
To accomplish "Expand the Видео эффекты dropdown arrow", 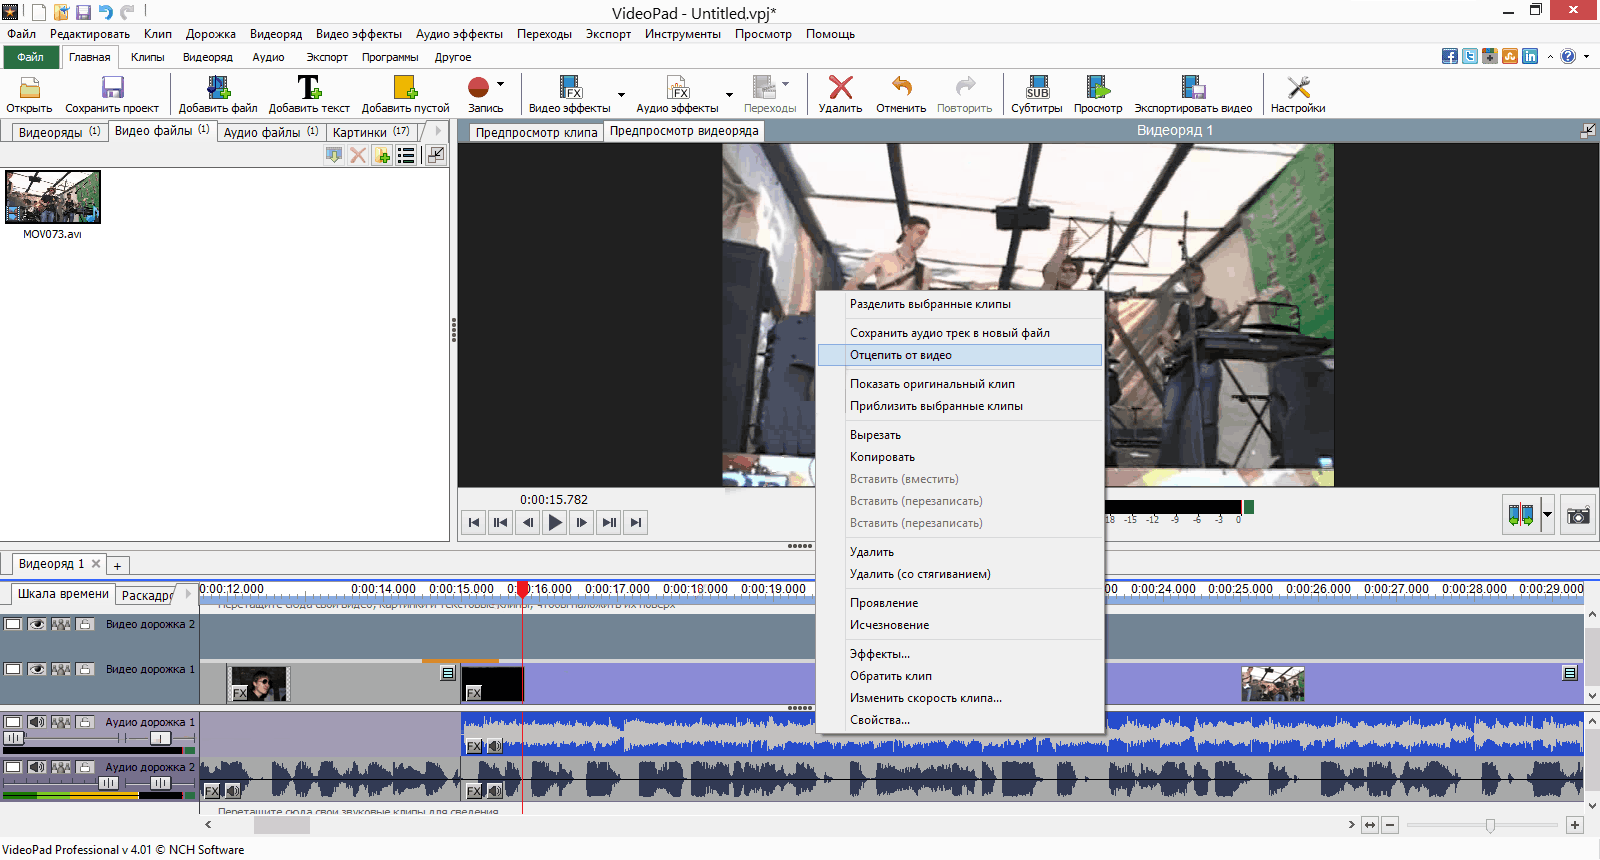I will point(621,95).
